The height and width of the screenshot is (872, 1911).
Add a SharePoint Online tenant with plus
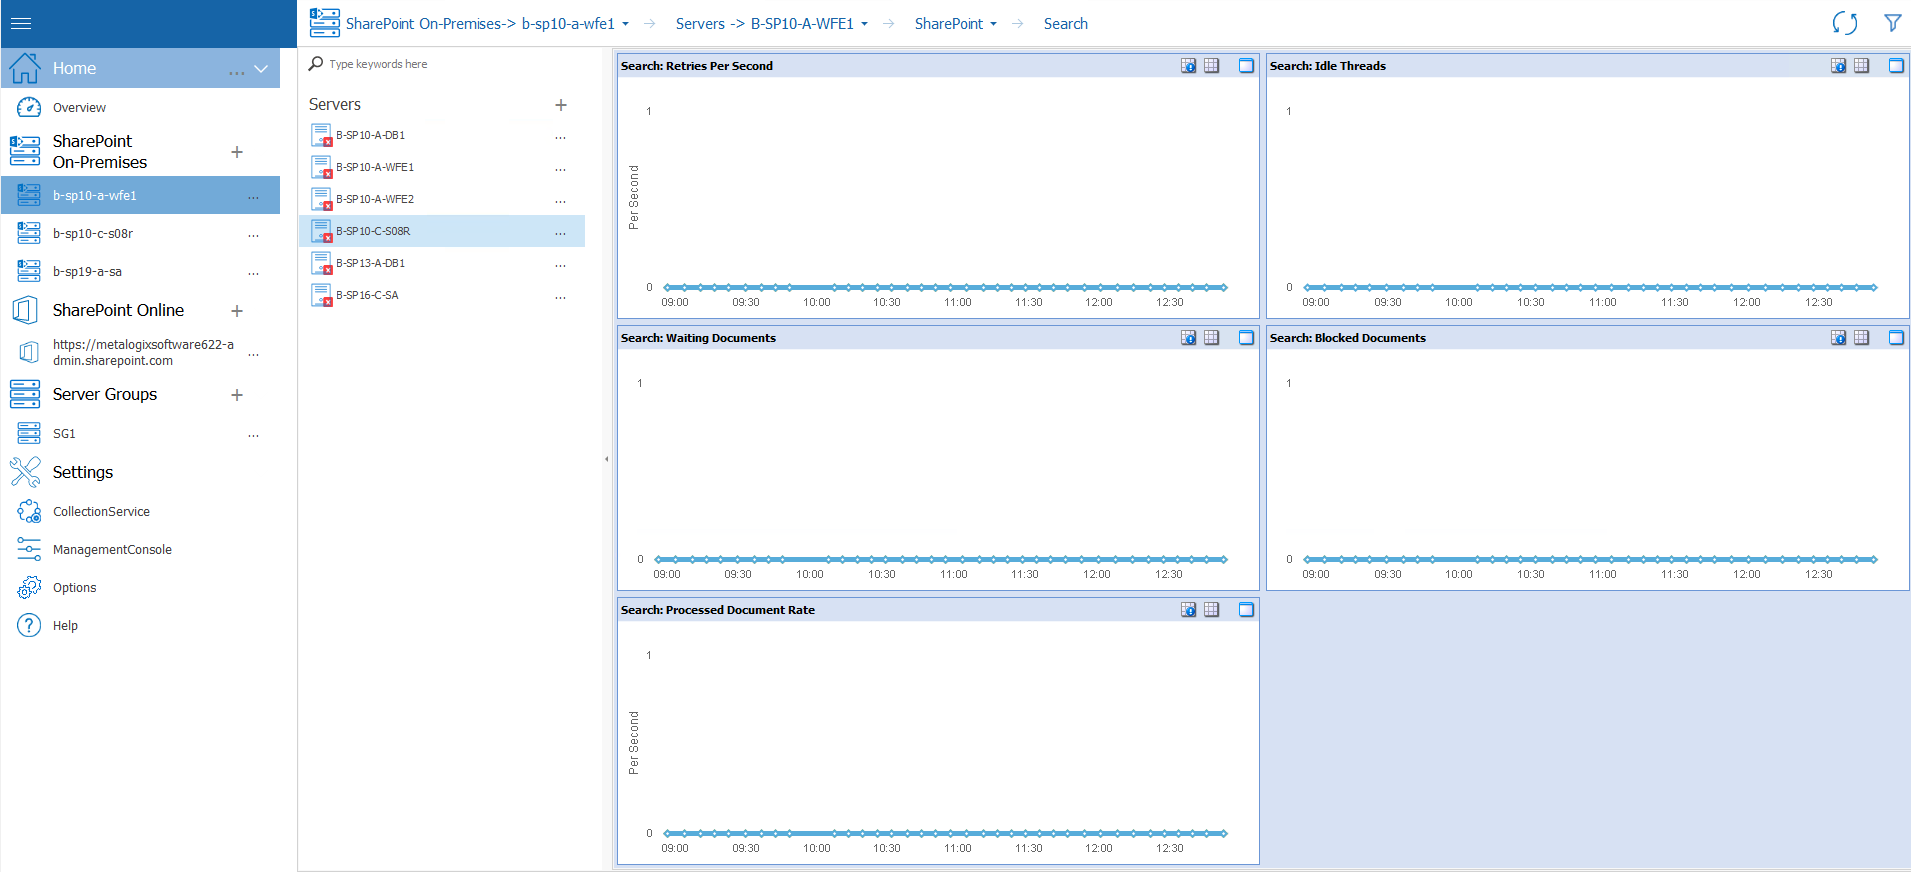pos(237,311)
